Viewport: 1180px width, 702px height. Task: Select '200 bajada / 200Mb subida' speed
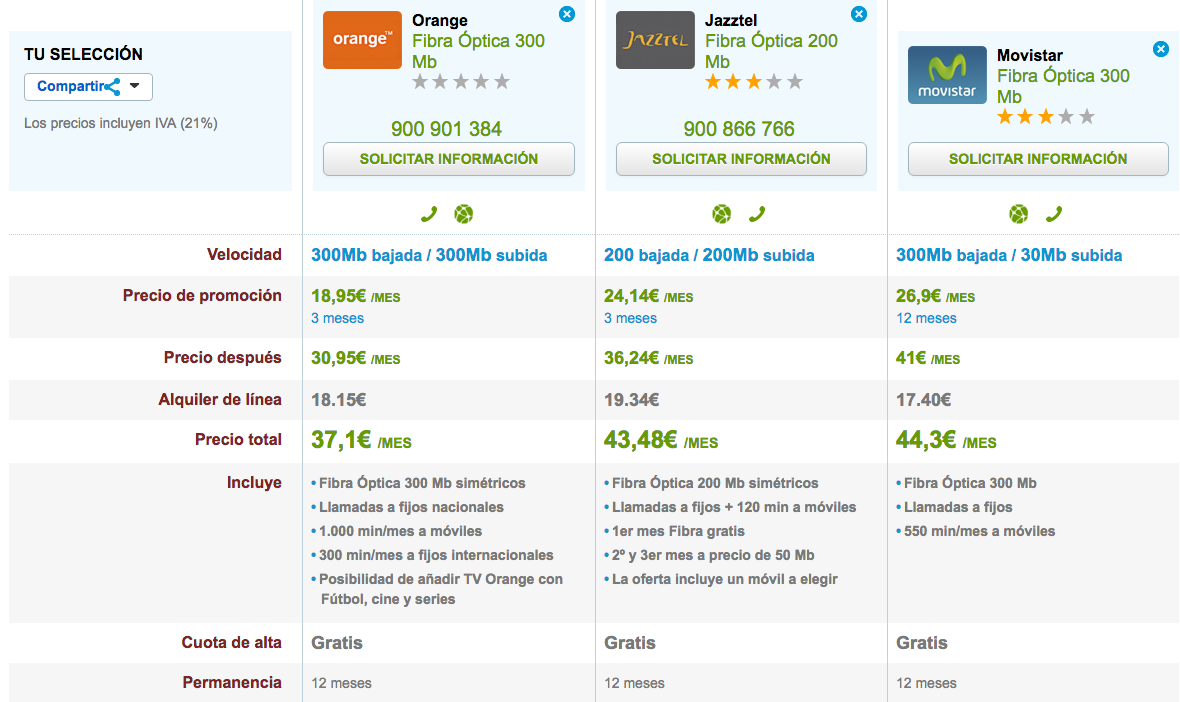coord(709,255)
